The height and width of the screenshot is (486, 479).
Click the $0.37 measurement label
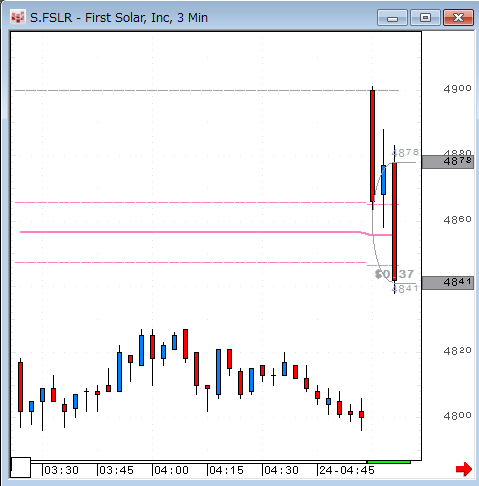(394, 274)
